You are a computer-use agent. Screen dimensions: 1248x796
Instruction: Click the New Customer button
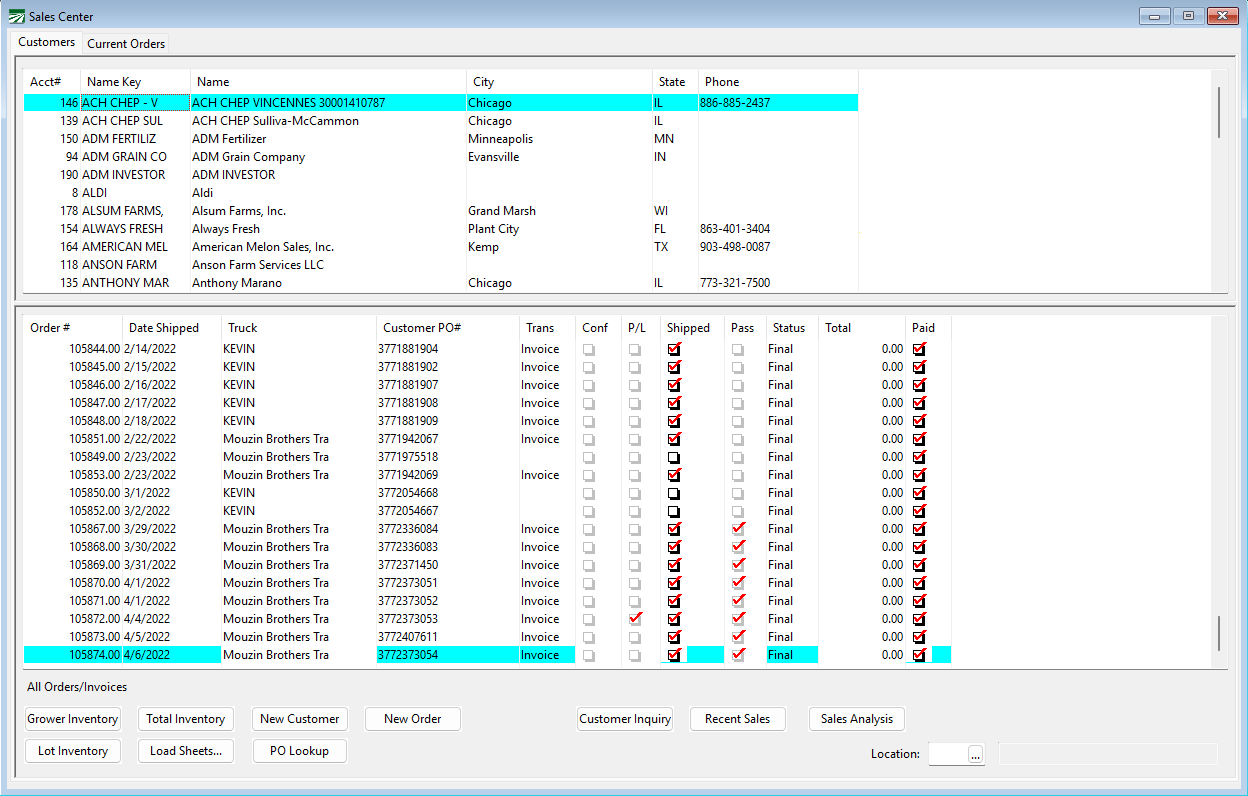(x=299, y=719)
